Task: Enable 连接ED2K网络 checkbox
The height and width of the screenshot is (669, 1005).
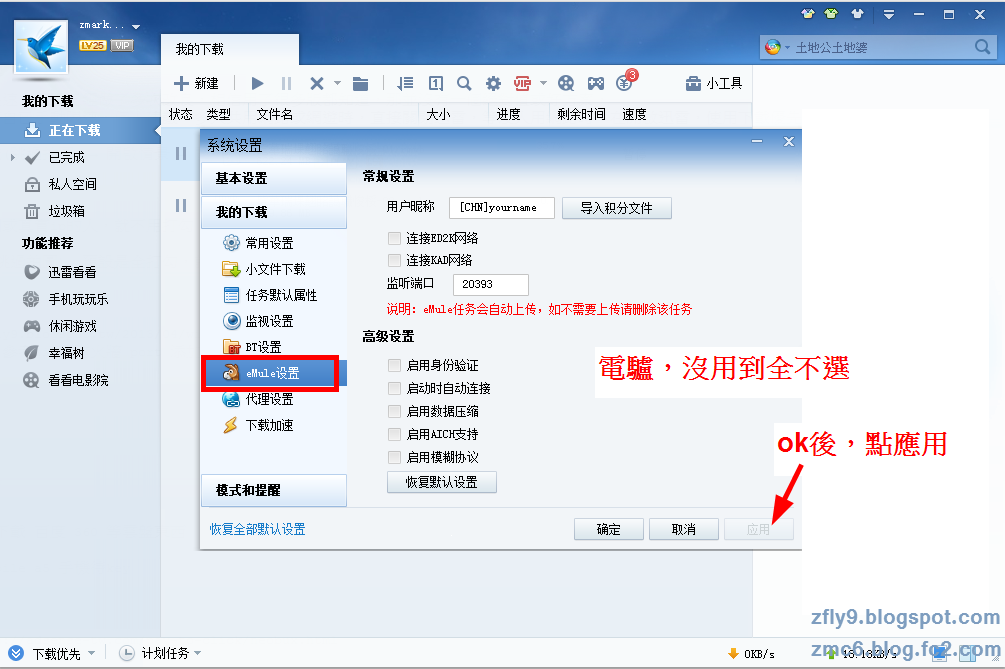Action: [x=394, y=238]
